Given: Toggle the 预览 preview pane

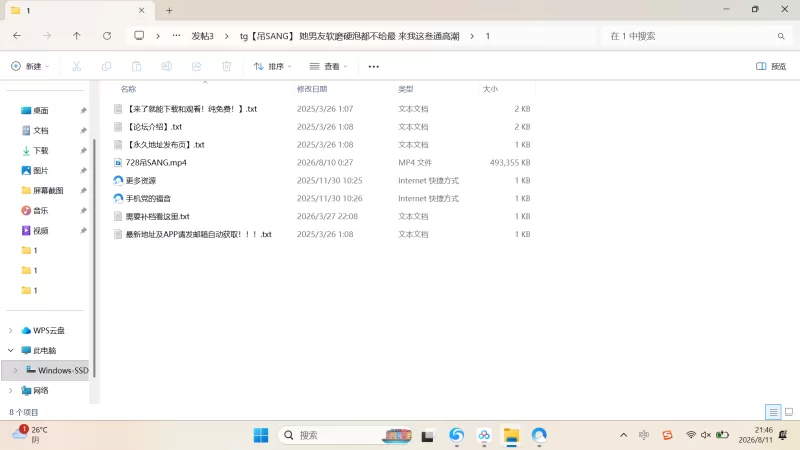Looking at the screenshot, I should click(771, 66).
